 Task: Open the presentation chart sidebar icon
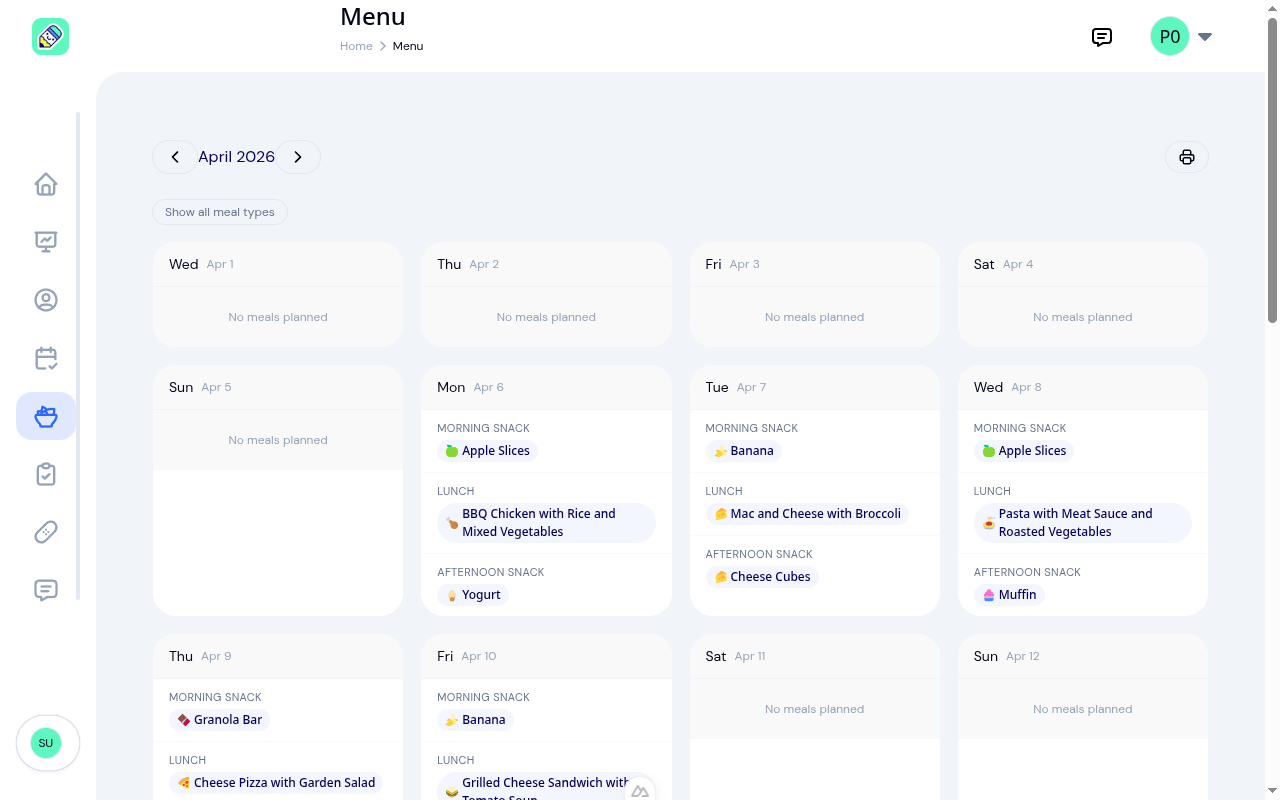46,242
